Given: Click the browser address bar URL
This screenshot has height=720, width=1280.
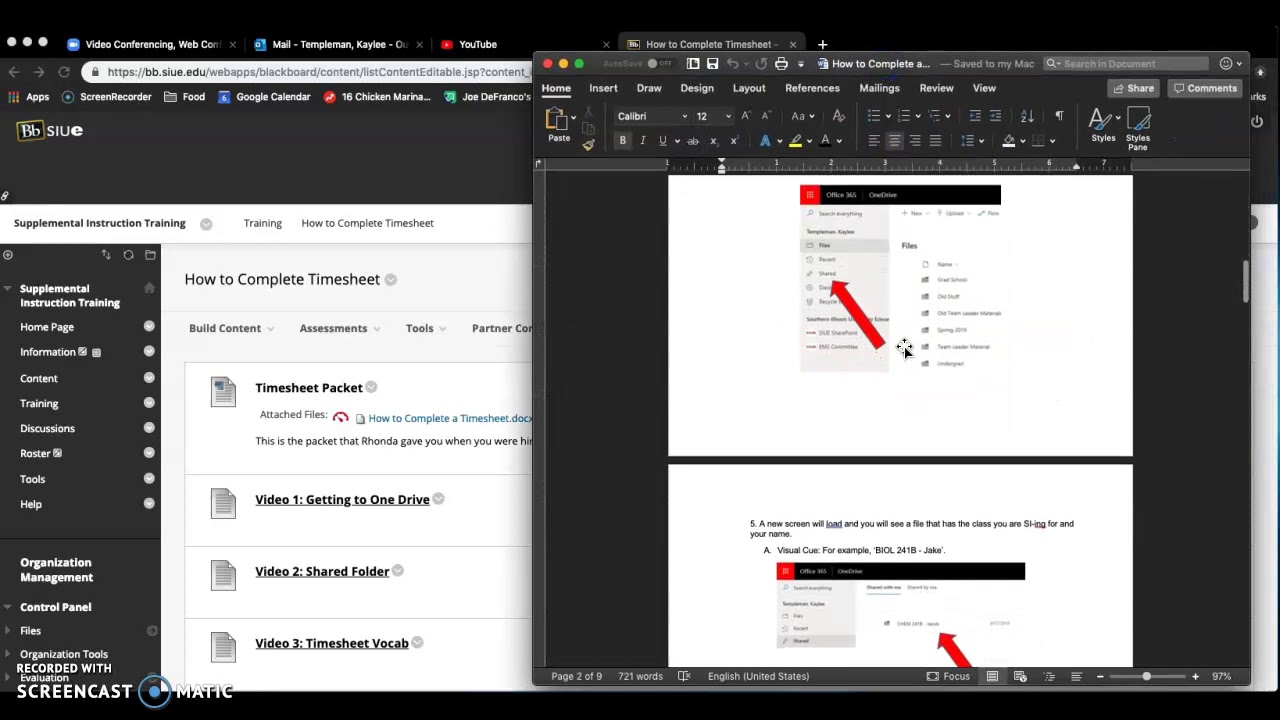Looking at the screenshot, I should [x=318, y=72].
